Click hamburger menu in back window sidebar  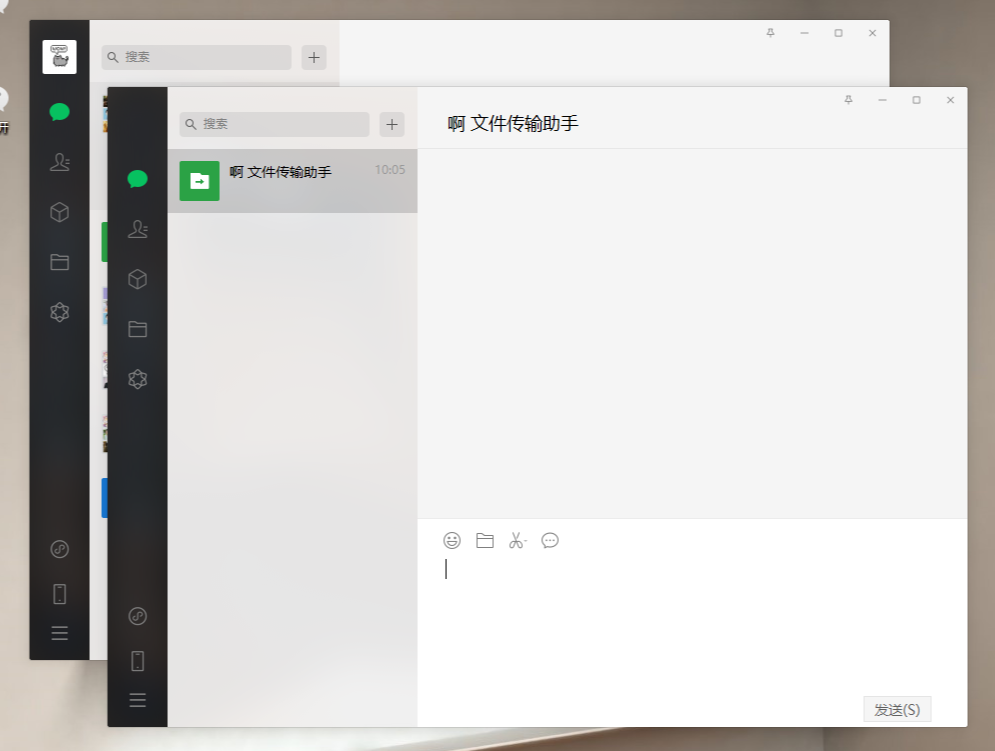click(60, 633)
